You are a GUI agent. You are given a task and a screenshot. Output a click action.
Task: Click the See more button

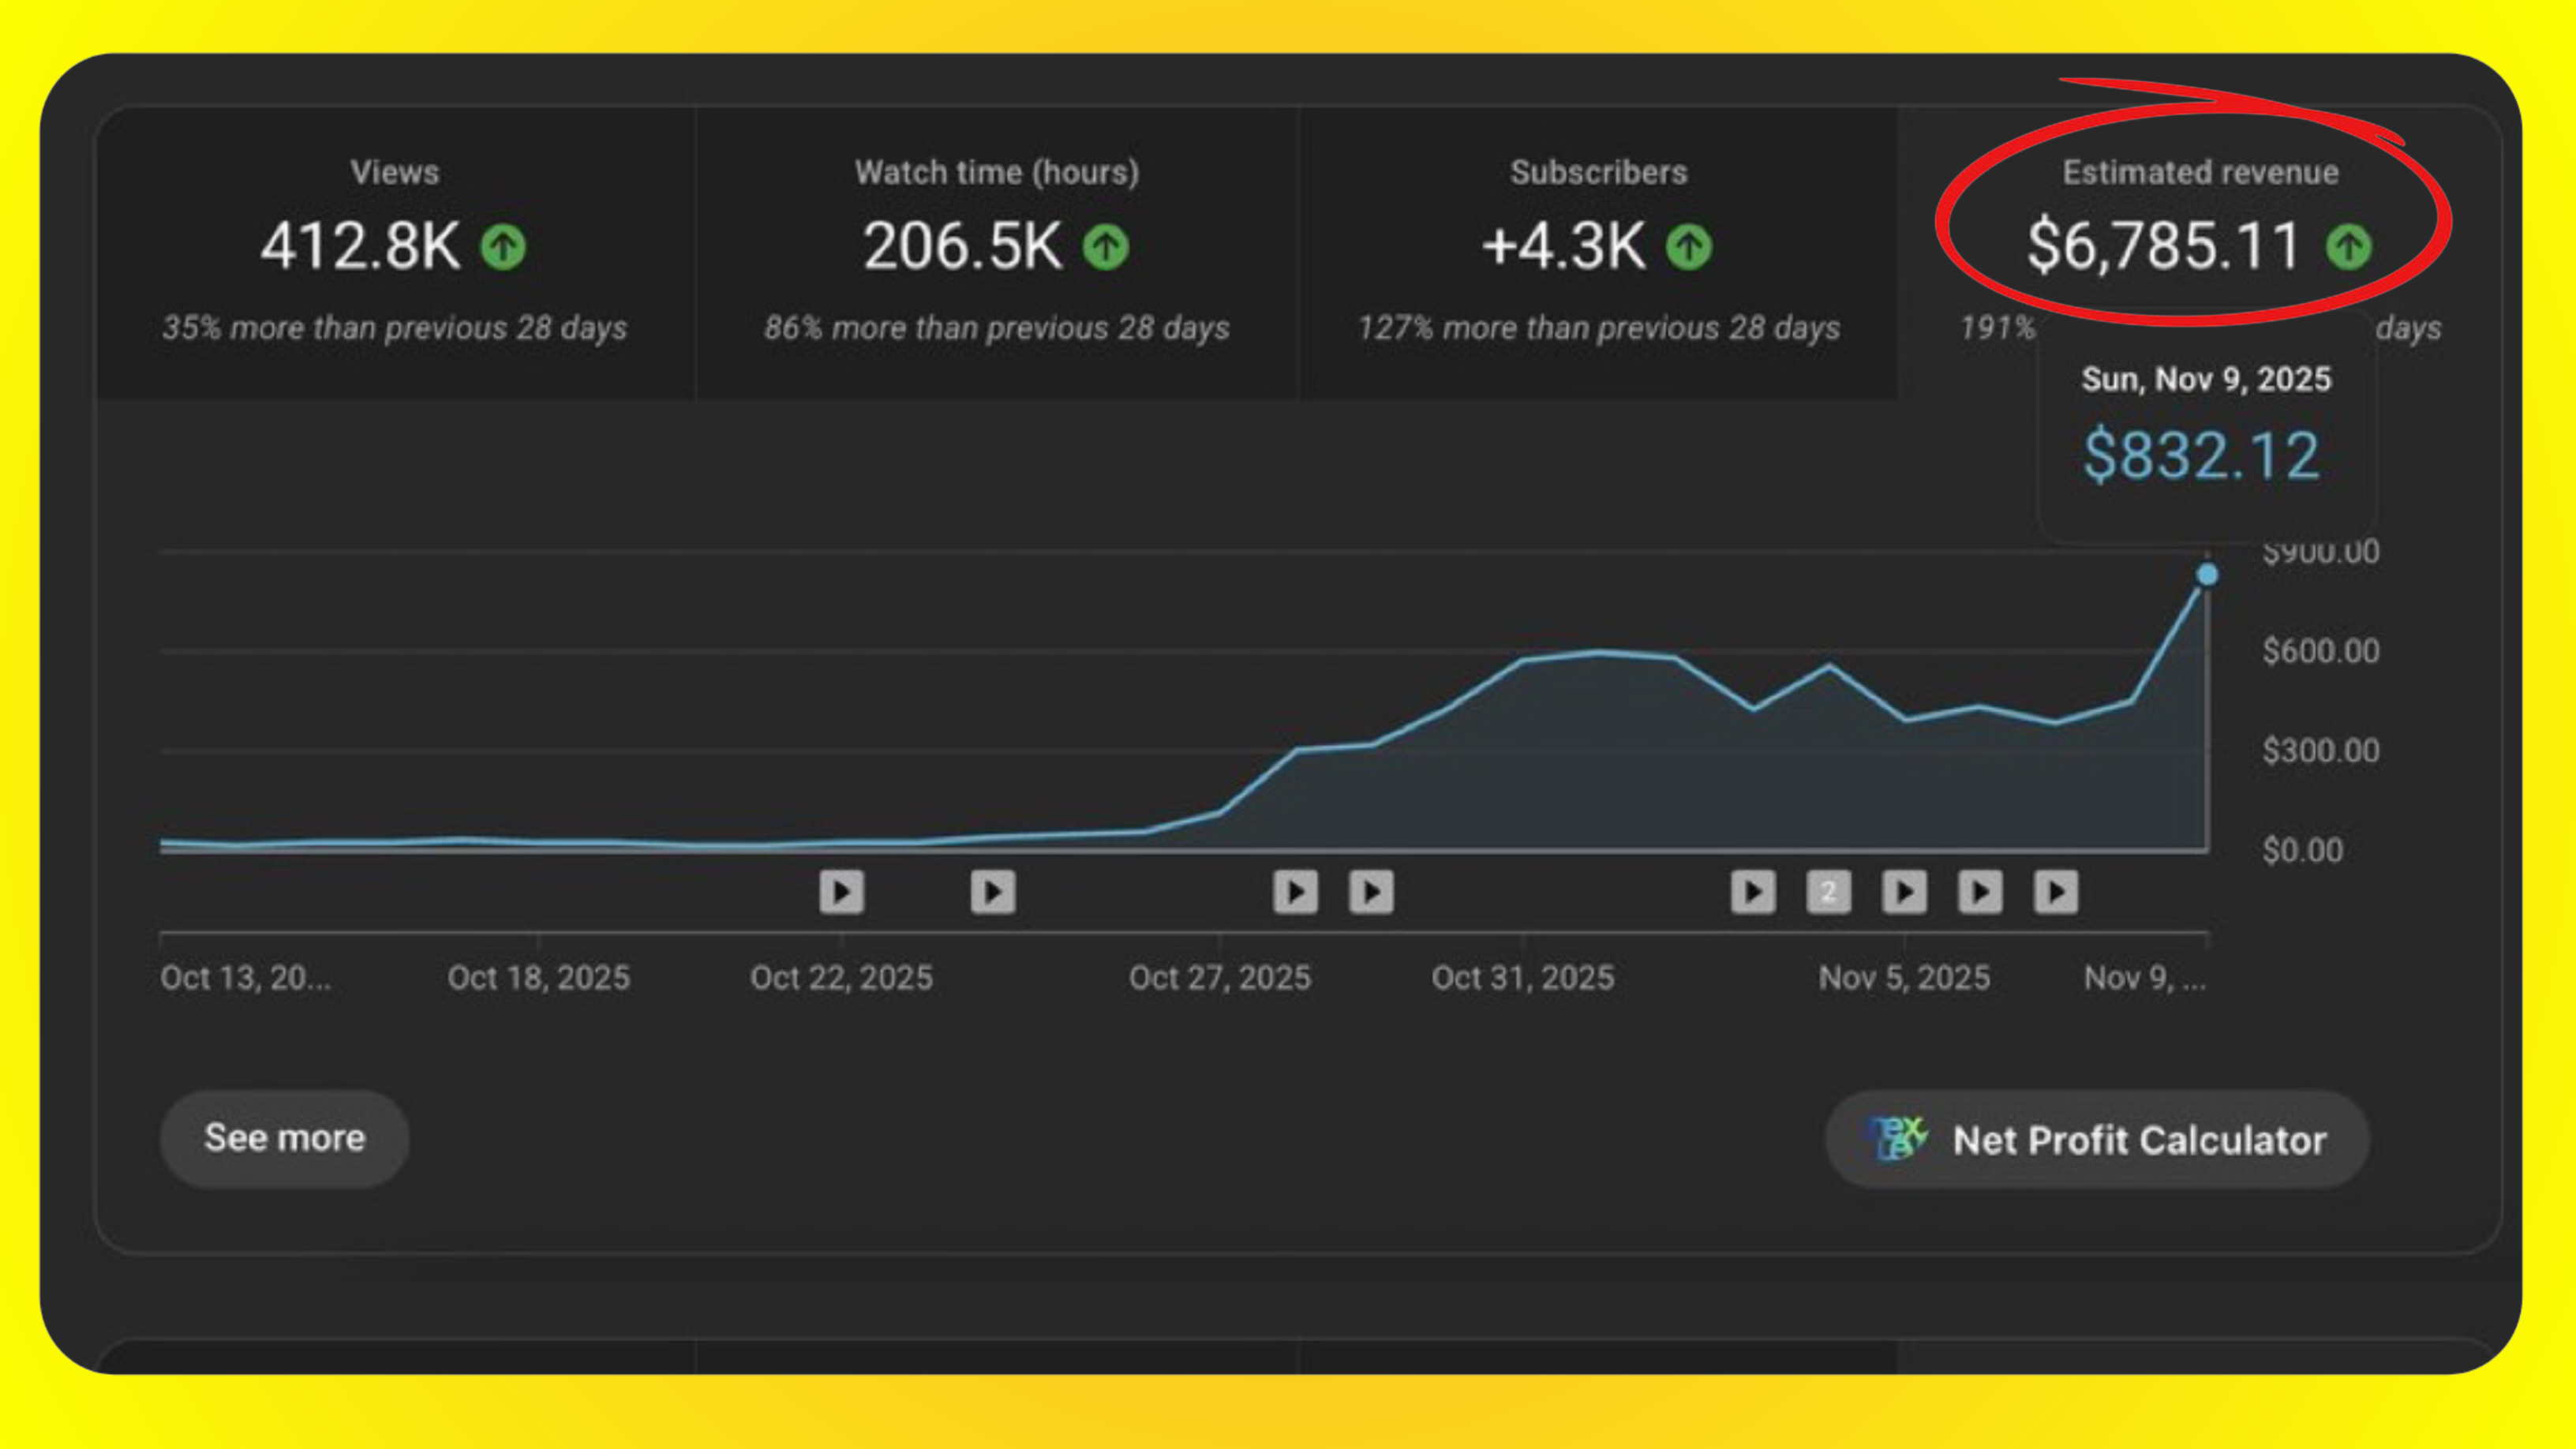284,1138
